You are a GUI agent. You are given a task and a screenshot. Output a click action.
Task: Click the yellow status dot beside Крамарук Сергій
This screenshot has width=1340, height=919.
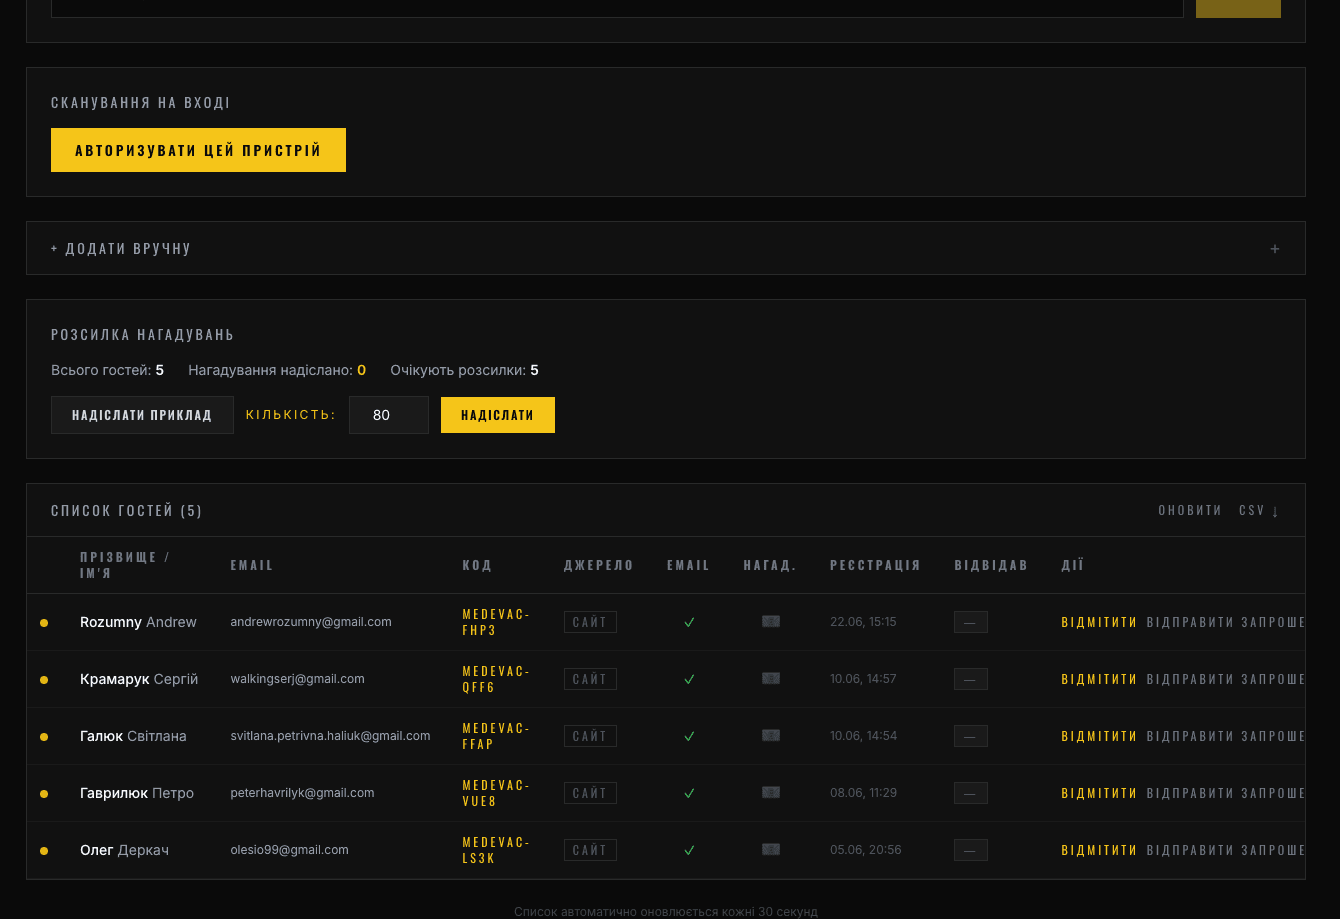[x=44, y=680]
